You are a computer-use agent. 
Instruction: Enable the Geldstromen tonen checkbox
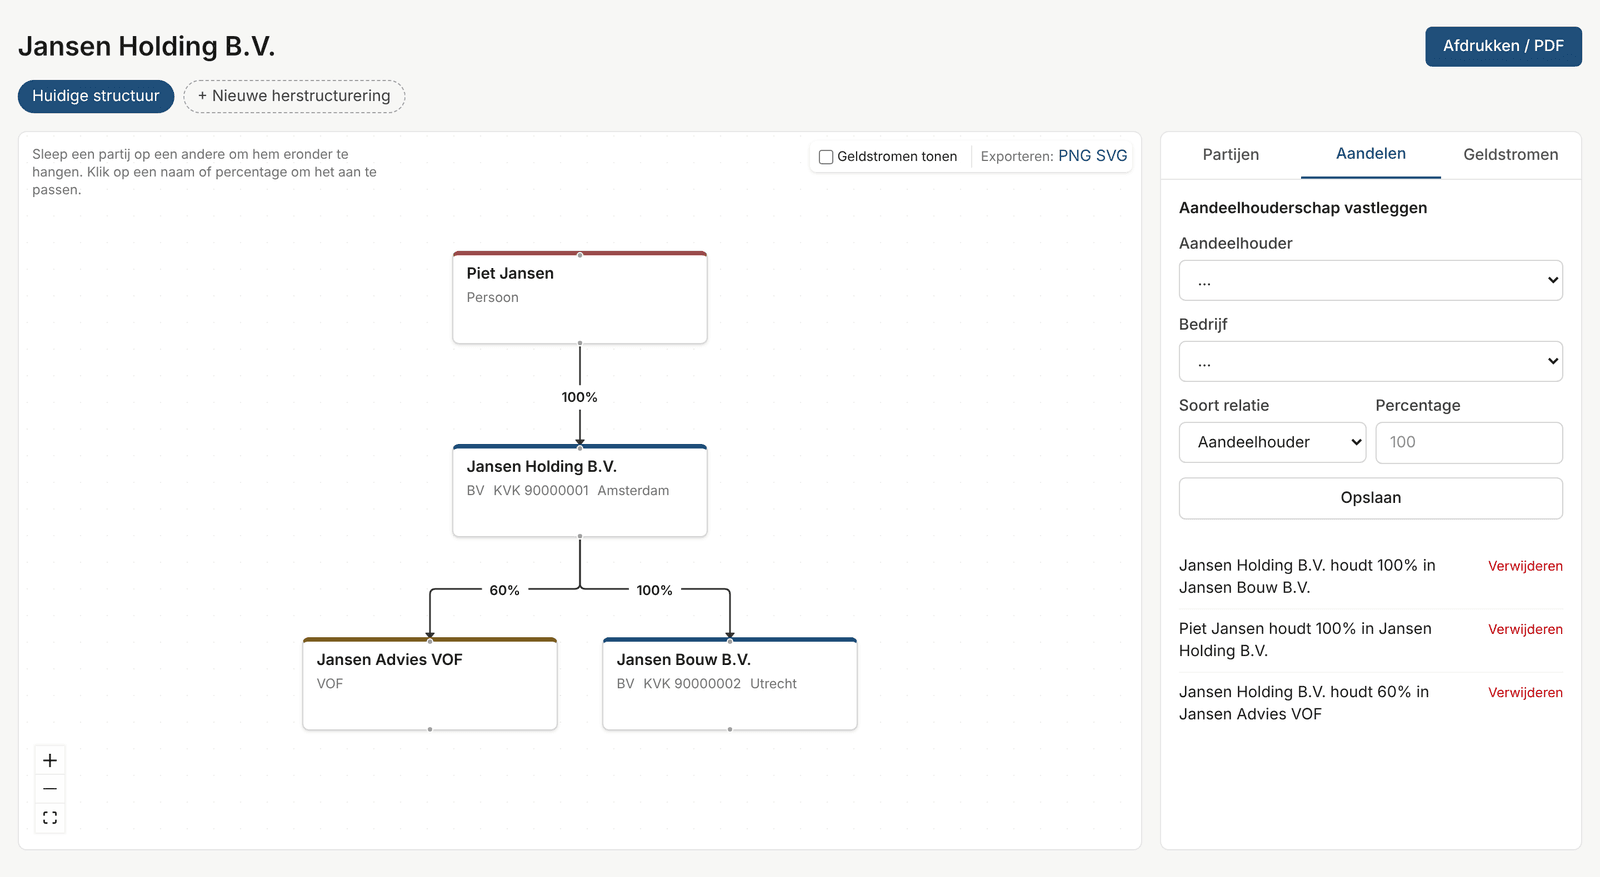826,157
